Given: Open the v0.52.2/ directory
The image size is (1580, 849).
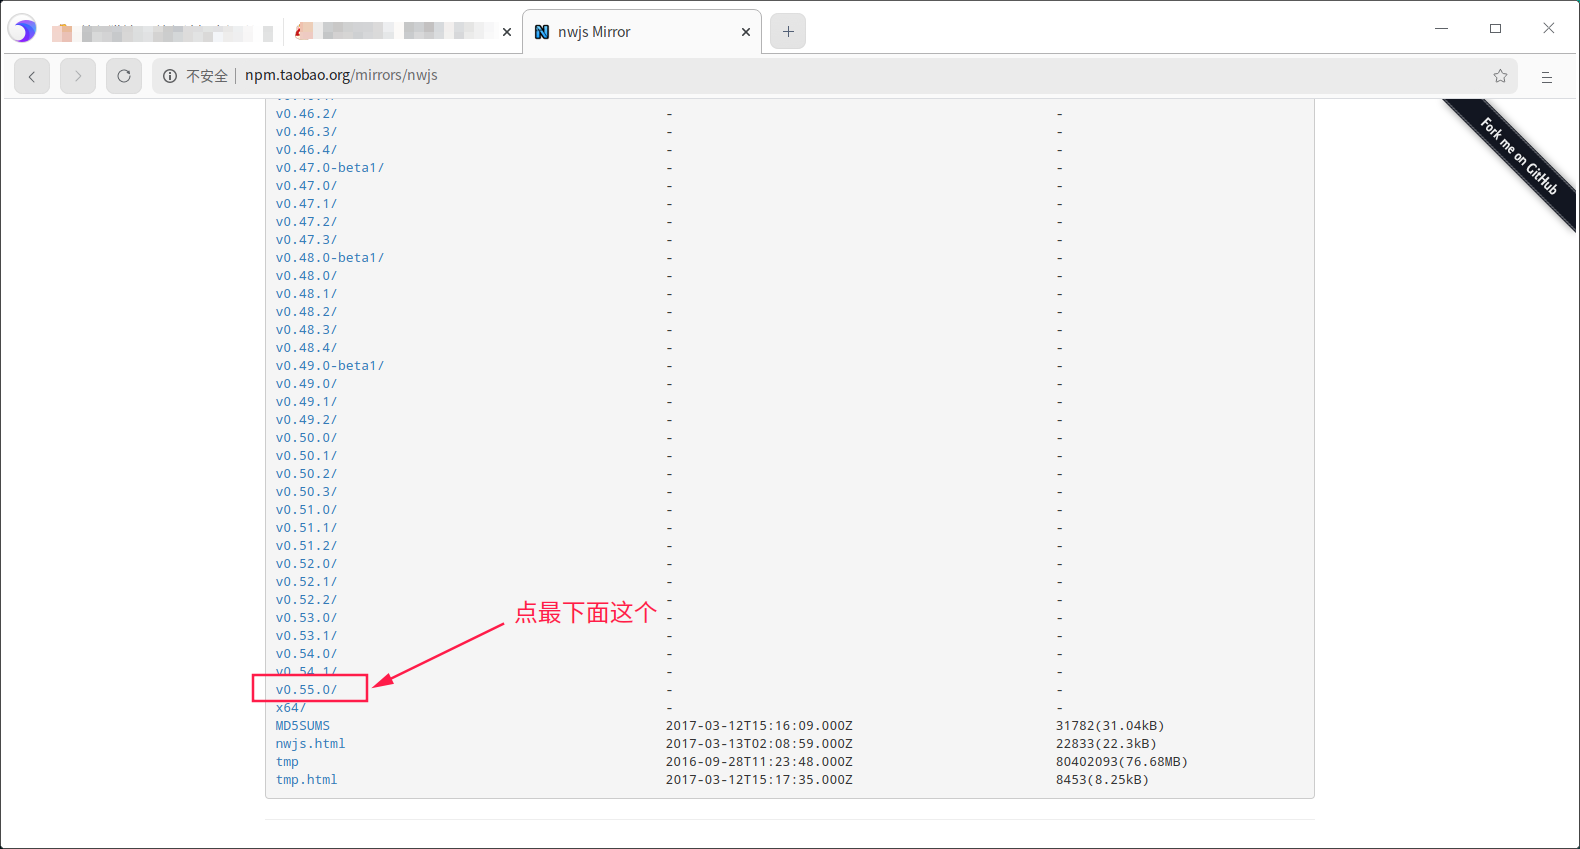Looking at the screenshot, I should [x=306, y=600].
